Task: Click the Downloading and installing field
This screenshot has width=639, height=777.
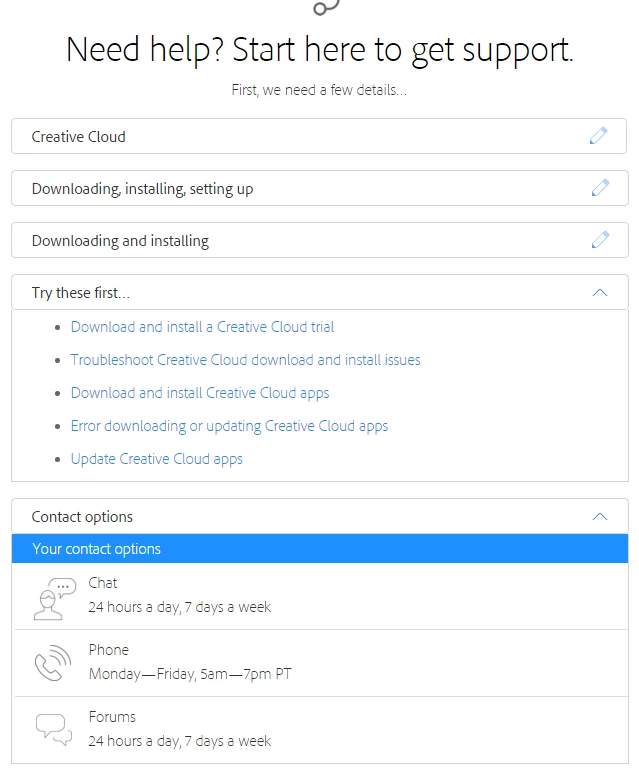Action: click(x=300, y=241)
